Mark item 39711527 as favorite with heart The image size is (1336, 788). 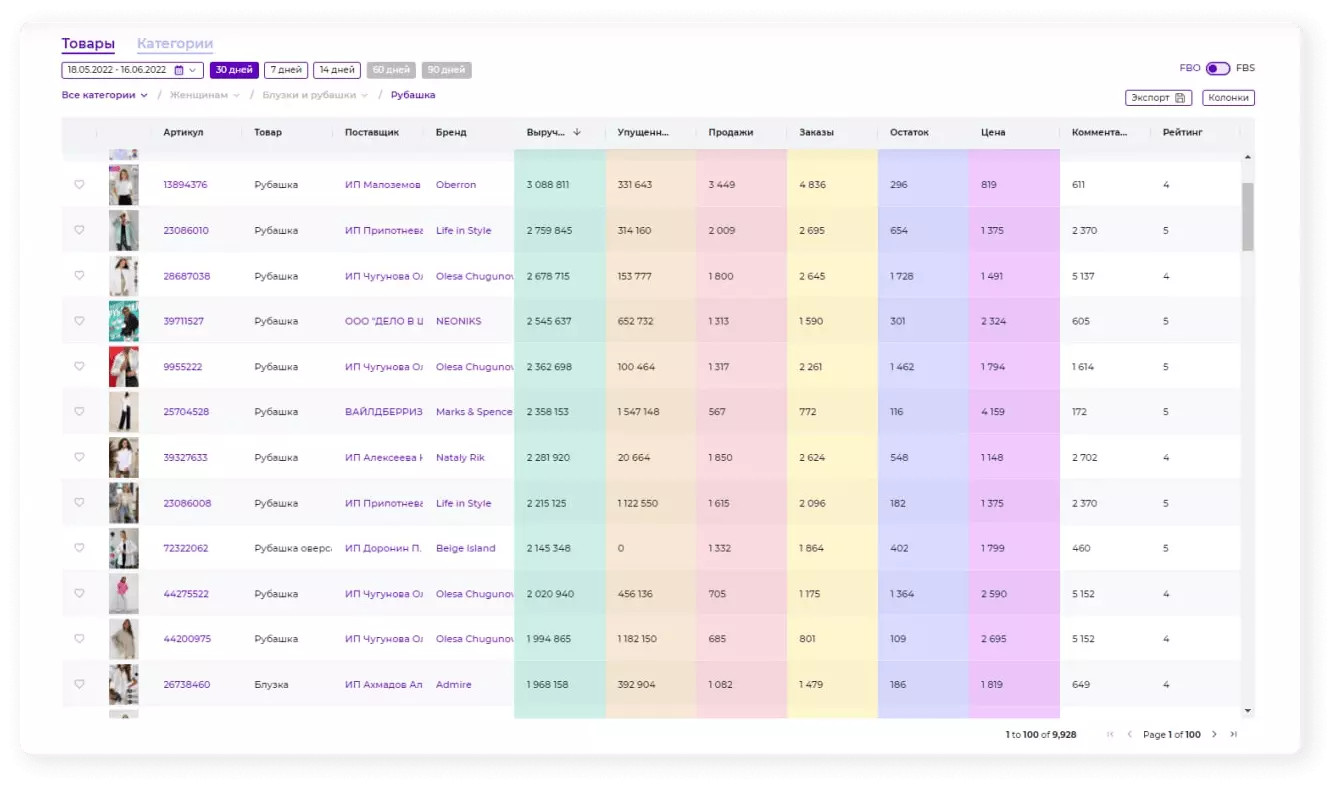(x=79, y=321)
